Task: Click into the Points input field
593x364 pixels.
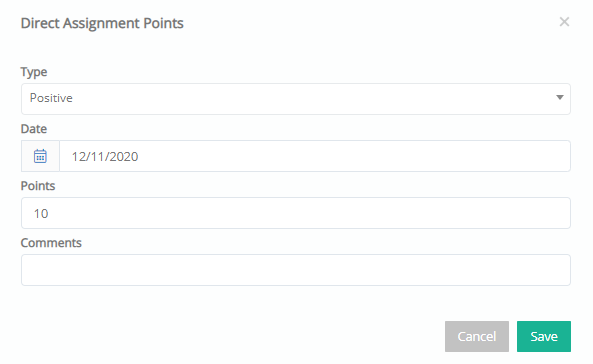Action: pyautogui.click(x=296, y=213)
